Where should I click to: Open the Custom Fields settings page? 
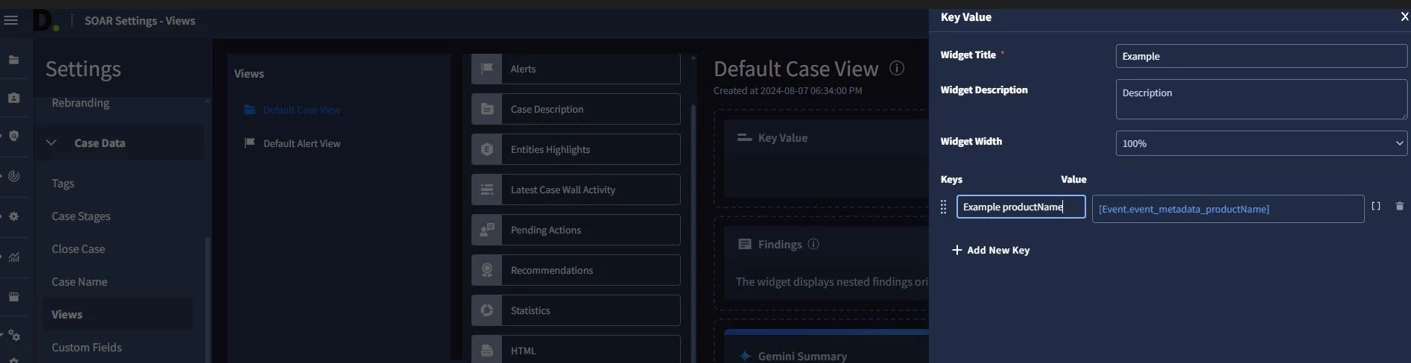[86, 347]
